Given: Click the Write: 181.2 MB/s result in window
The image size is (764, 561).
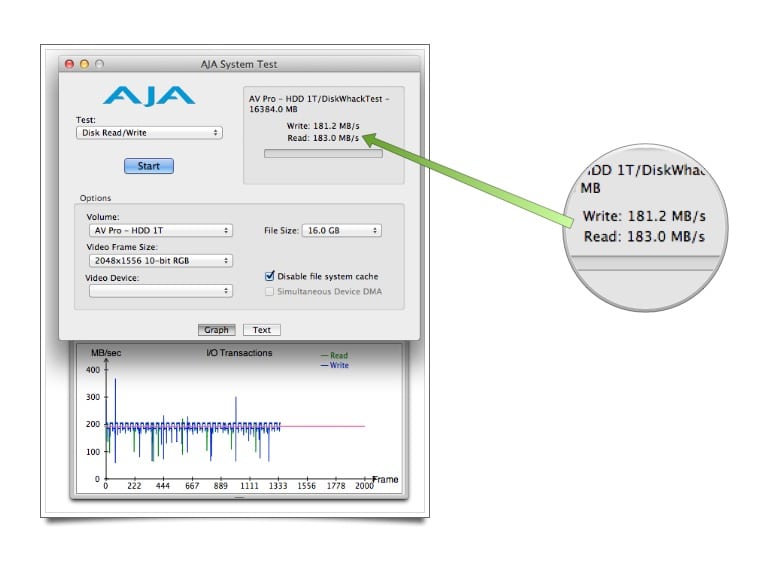Looking at the screenshot, I should click(x=323, y=126).
